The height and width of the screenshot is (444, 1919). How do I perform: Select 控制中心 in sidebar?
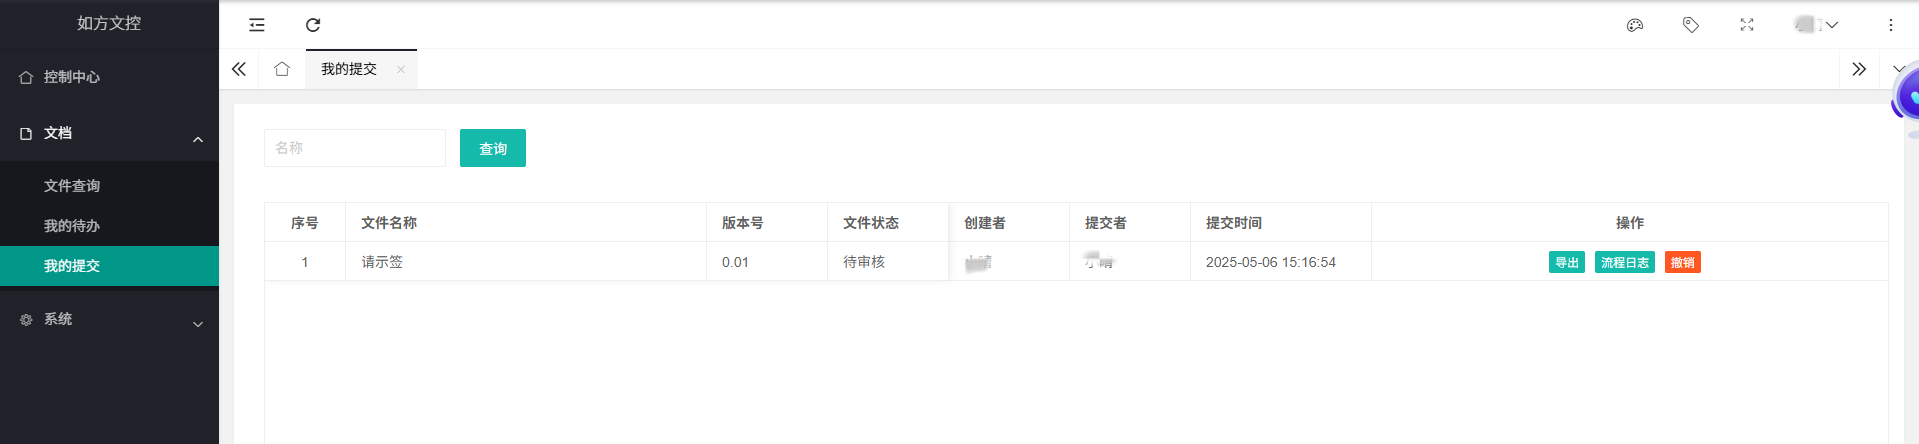point(109,77)
